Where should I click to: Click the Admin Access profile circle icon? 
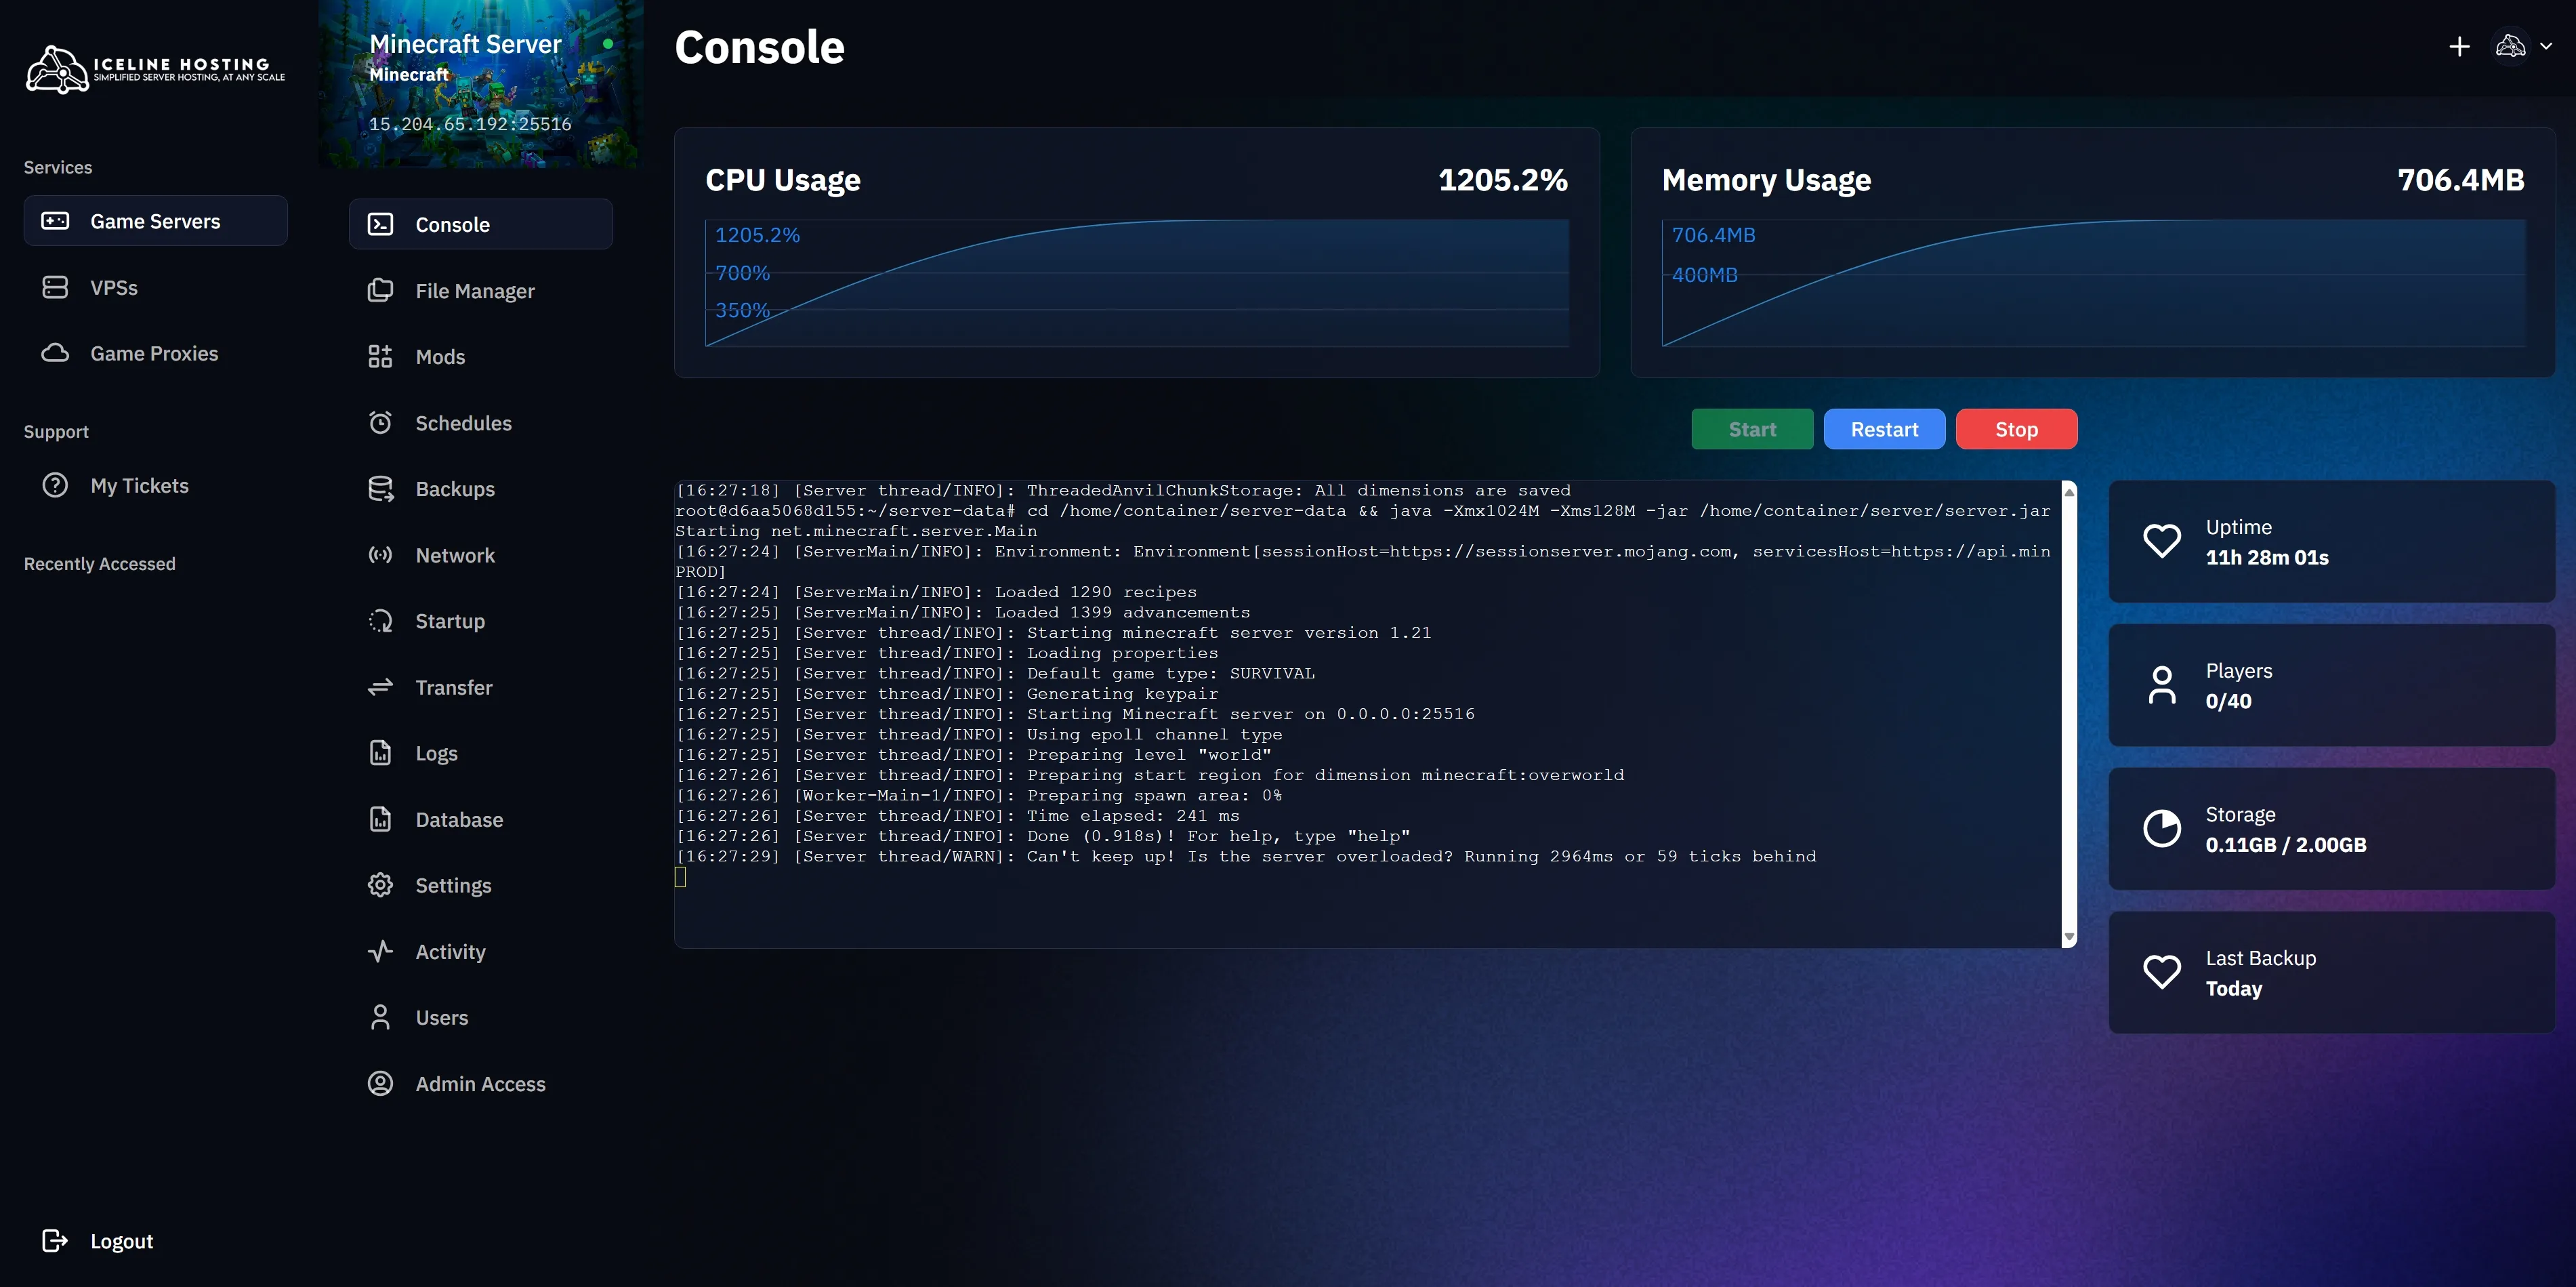pos(380,1083)
